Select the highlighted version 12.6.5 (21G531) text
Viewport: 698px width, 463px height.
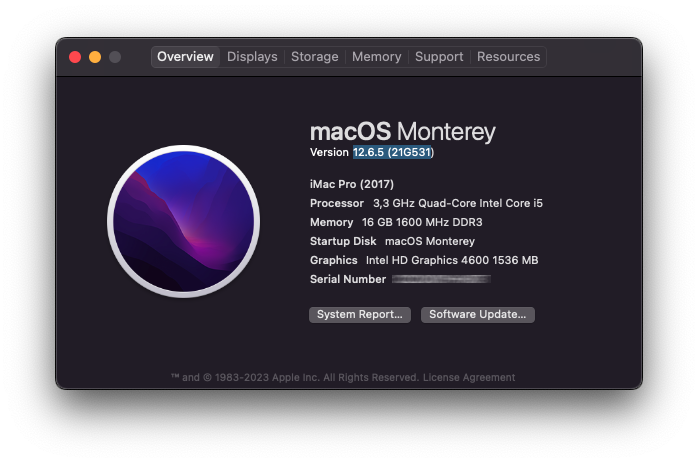[x=393, y=152]
